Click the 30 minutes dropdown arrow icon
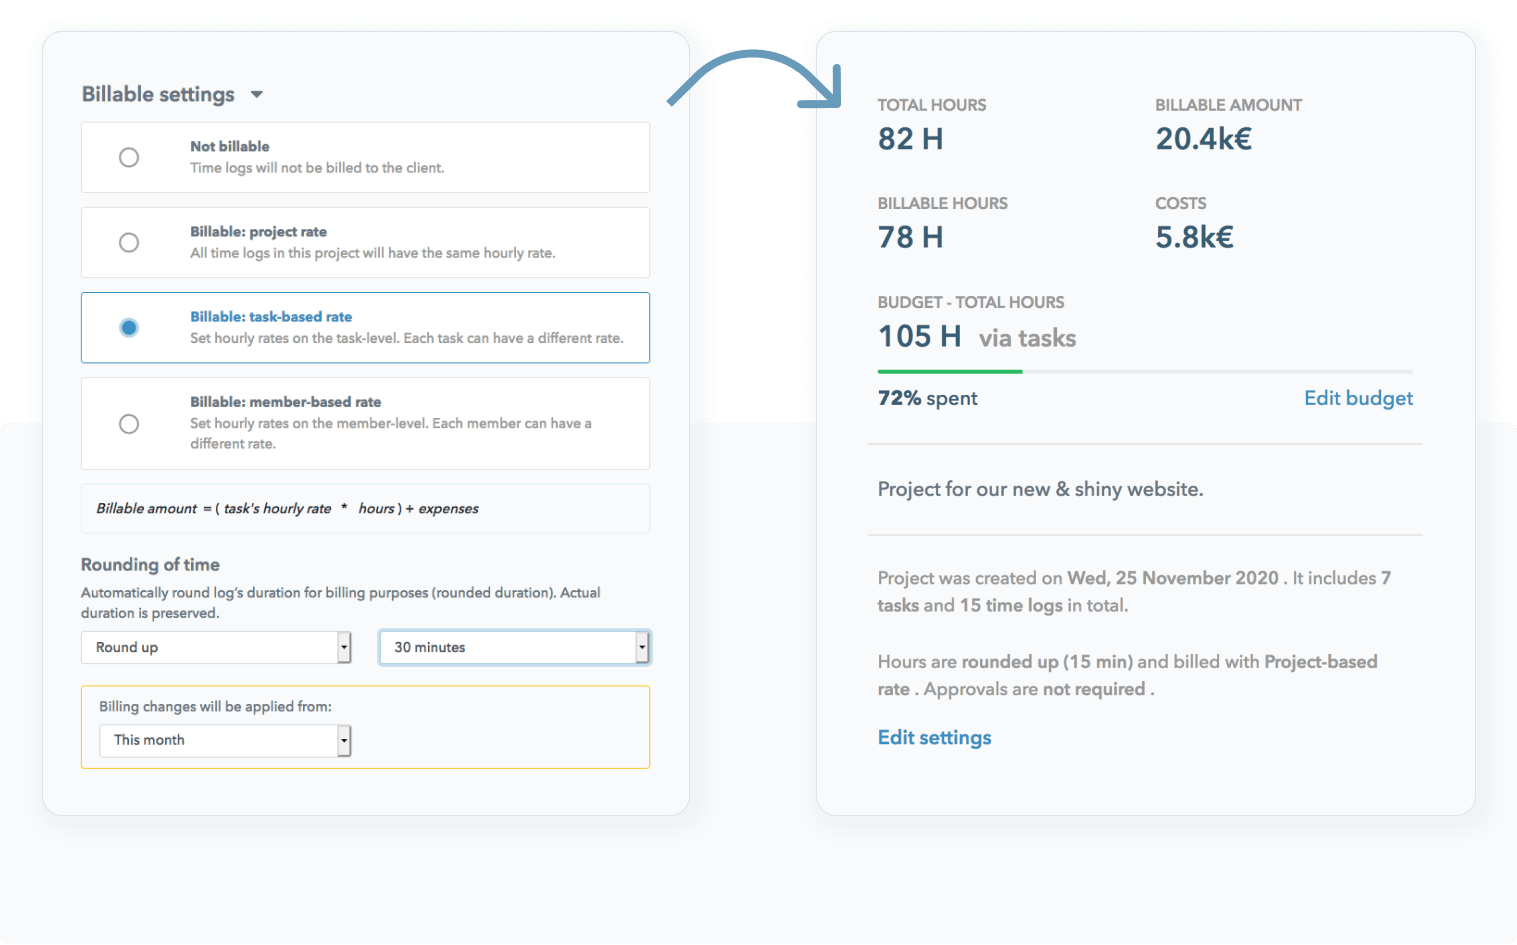Image resolution: width=1517 pixels, height=945 pixels. pos(642,647)
